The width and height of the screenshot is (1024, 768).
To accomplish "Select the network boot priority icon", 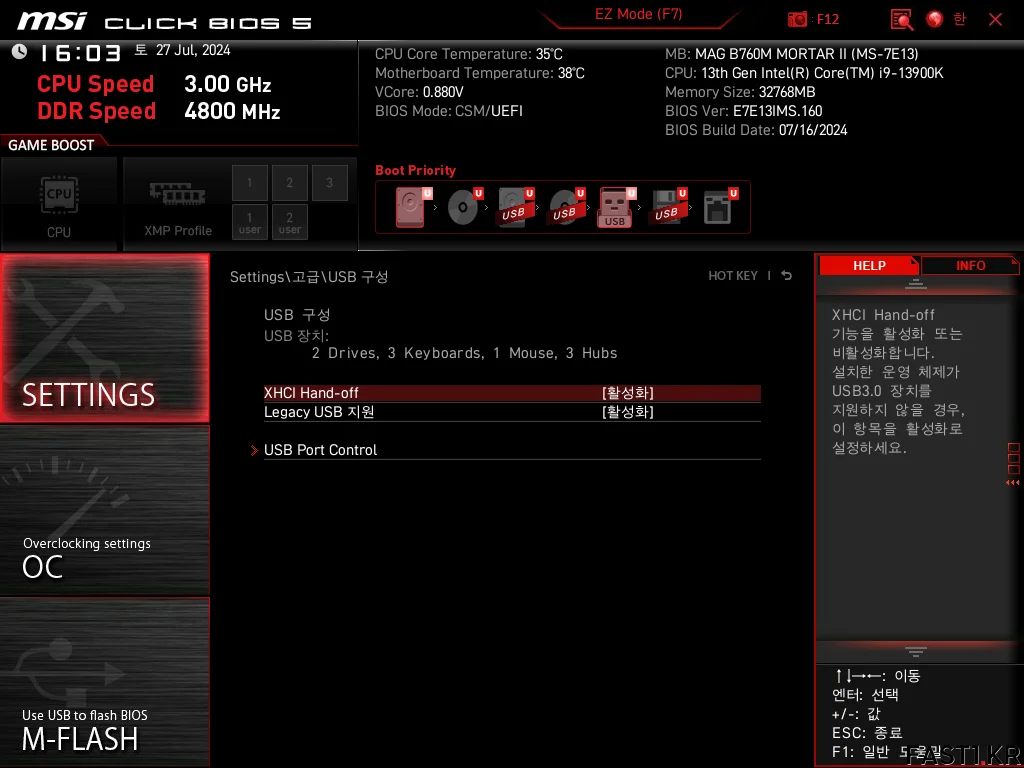I will 719,206.
